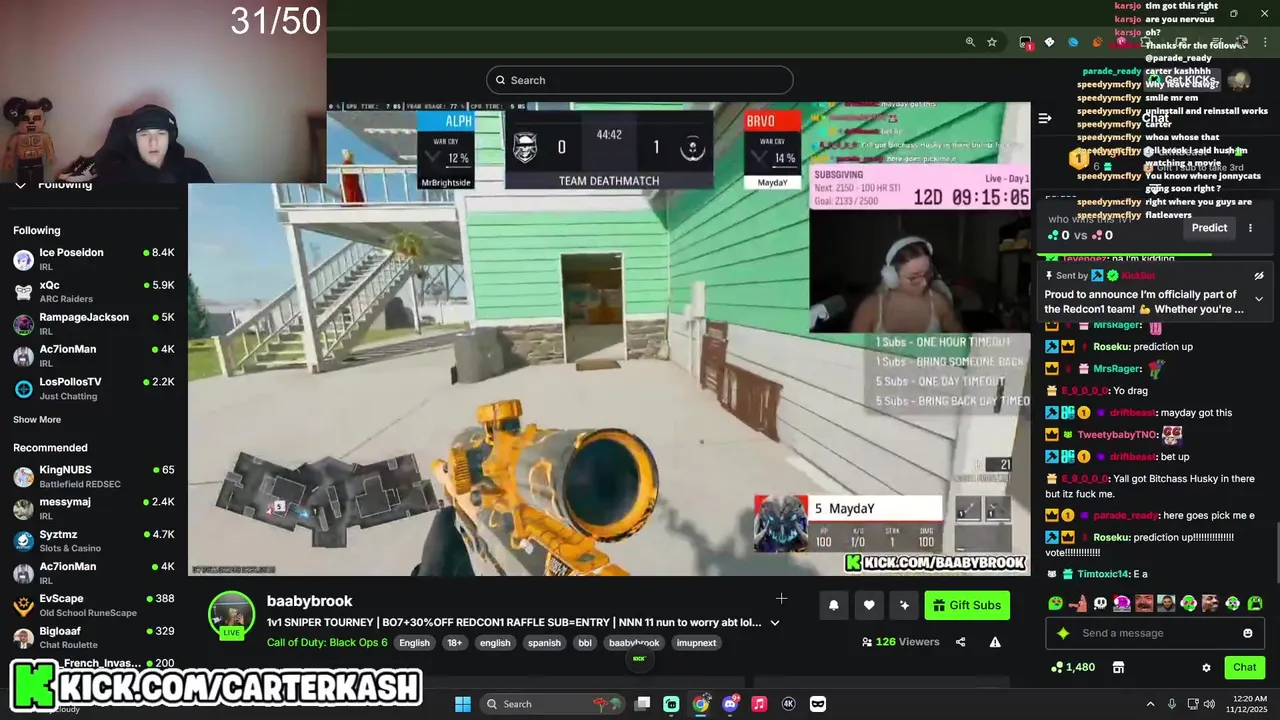Viewport: 1280px width, 720px height.
Task: Collapse chat panel arrow icon
Action: click(1045, 118)
